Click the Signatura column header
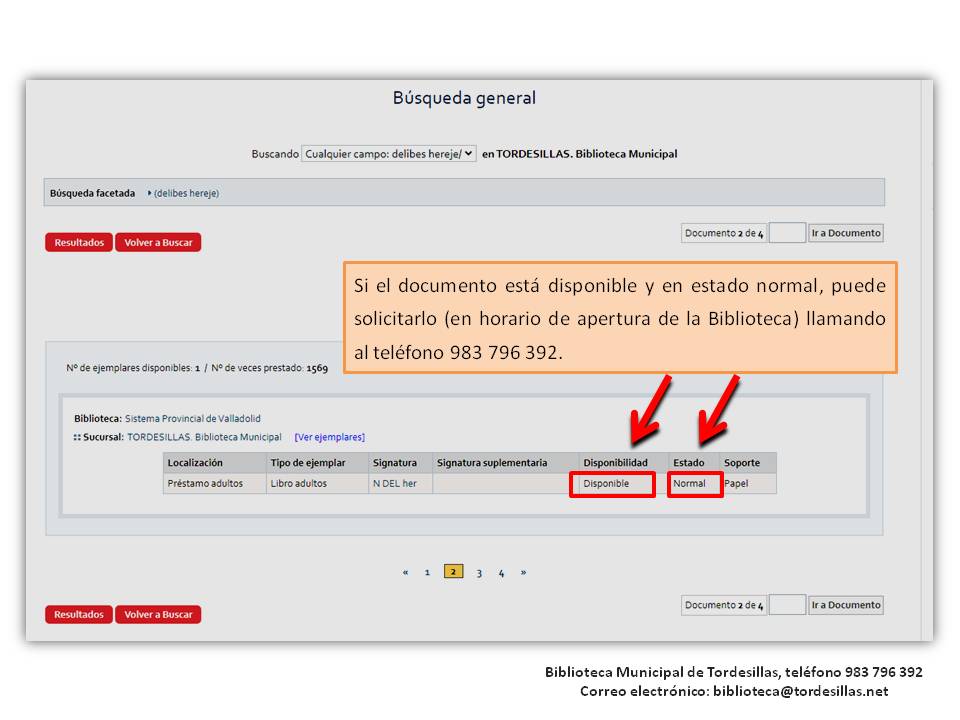This screenshot has height=720, width=960. (x=400, y=463)
